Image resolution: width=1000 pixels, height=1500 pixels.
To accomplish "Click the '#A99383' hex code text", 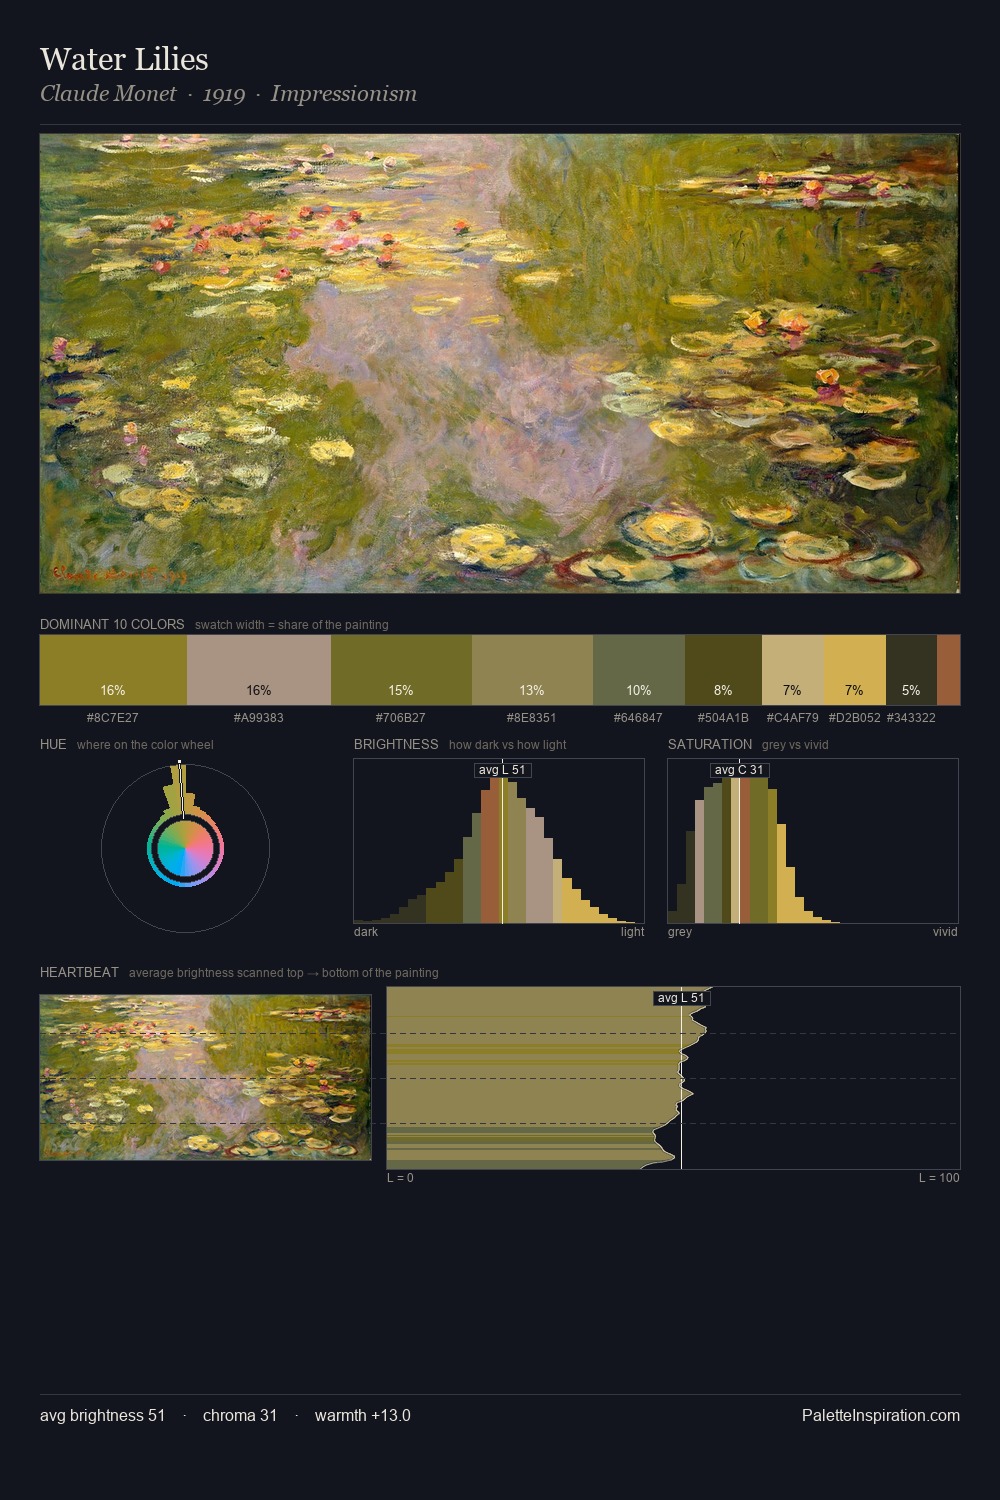I will click(x=259, y=718).
